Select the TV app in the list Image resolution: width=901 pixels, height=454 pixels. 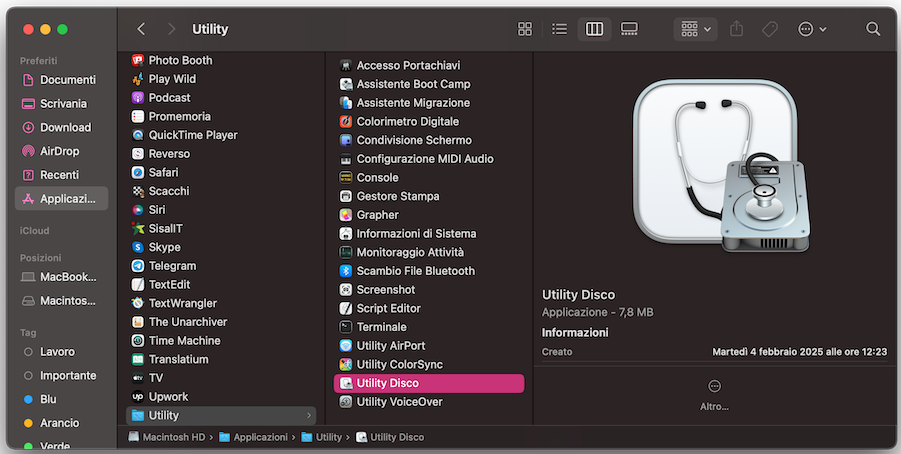[x=221, y=378]
